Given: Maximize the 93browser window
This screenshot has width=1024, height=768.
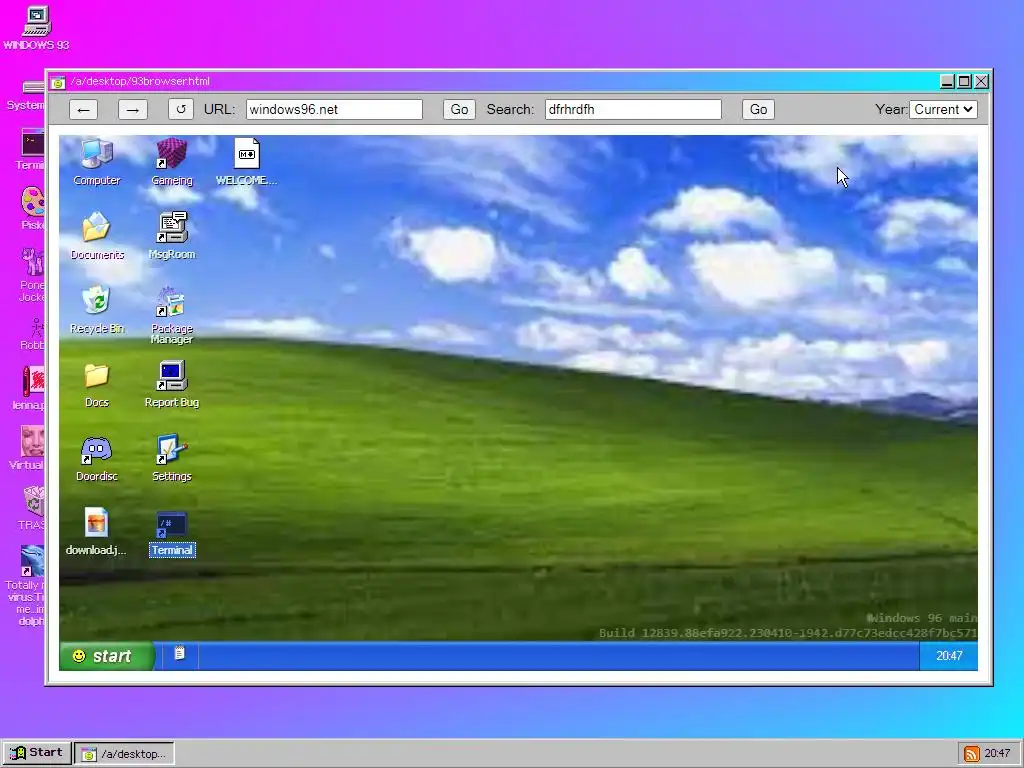Looking at the screenshot, I should 965,82.
